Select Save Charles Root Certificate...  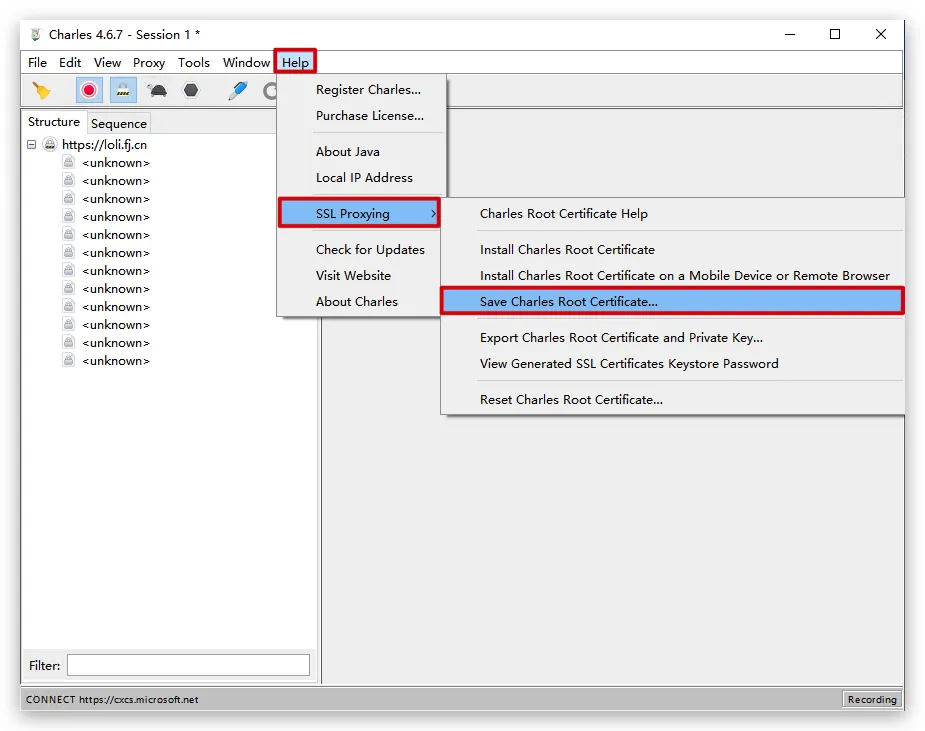[569, 302]
